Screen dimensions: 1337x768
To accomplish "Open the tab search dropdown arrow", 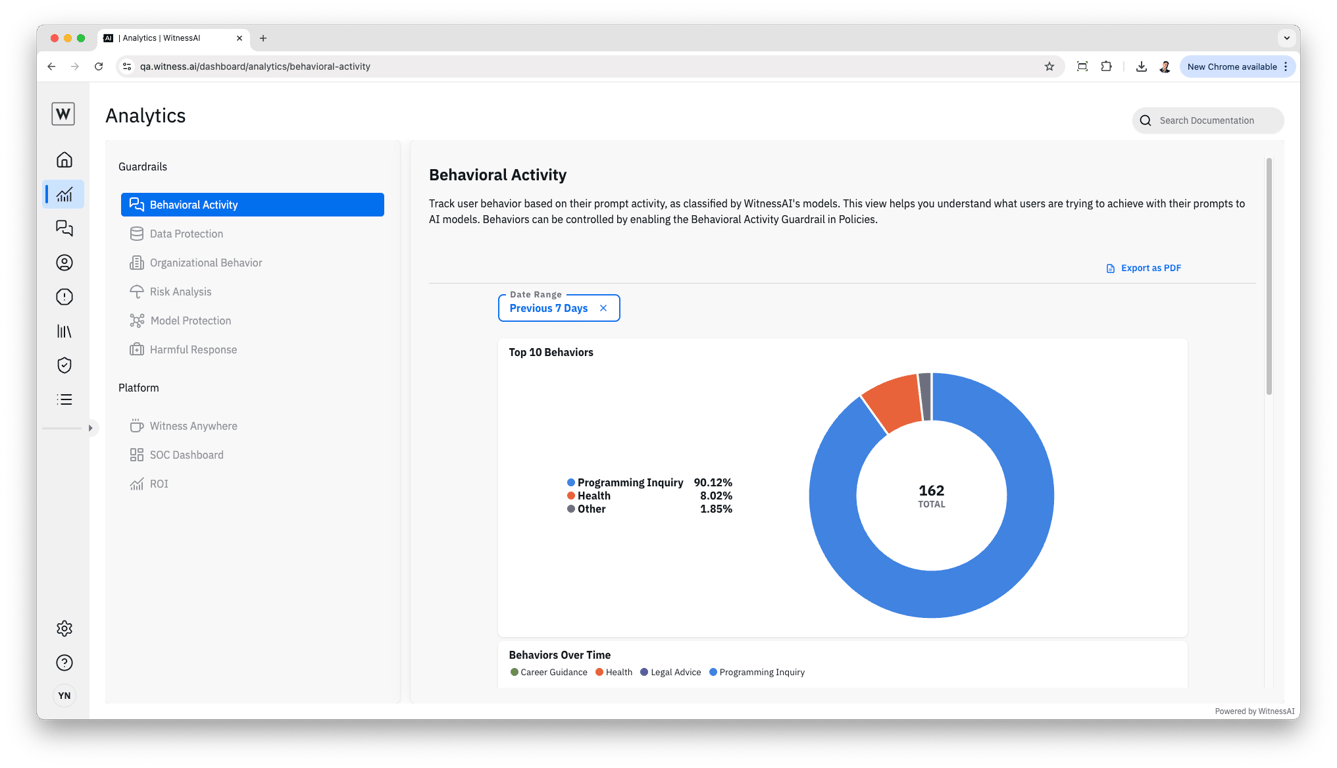I will click(1286, 38).
